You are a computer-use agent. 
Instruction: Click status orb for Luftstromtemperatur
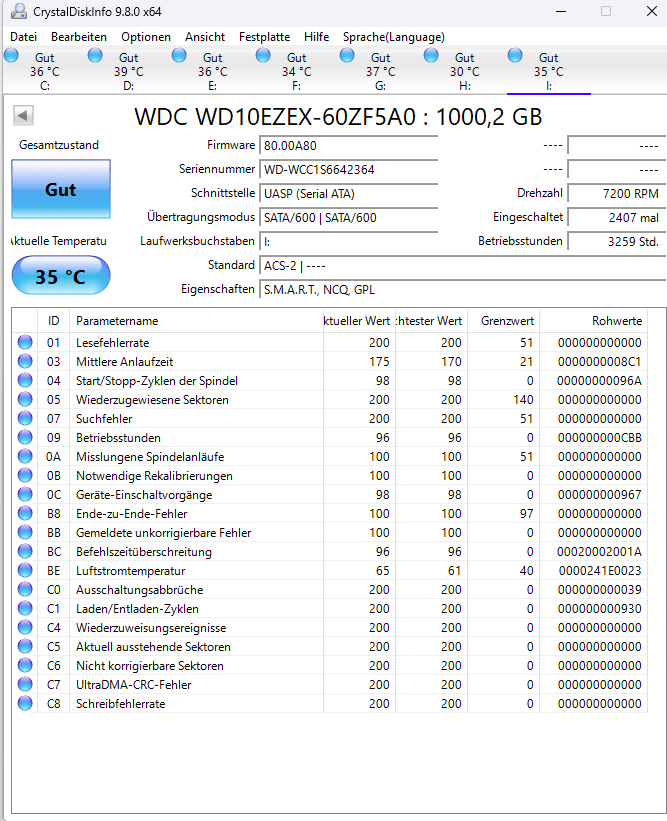[25, 570]
